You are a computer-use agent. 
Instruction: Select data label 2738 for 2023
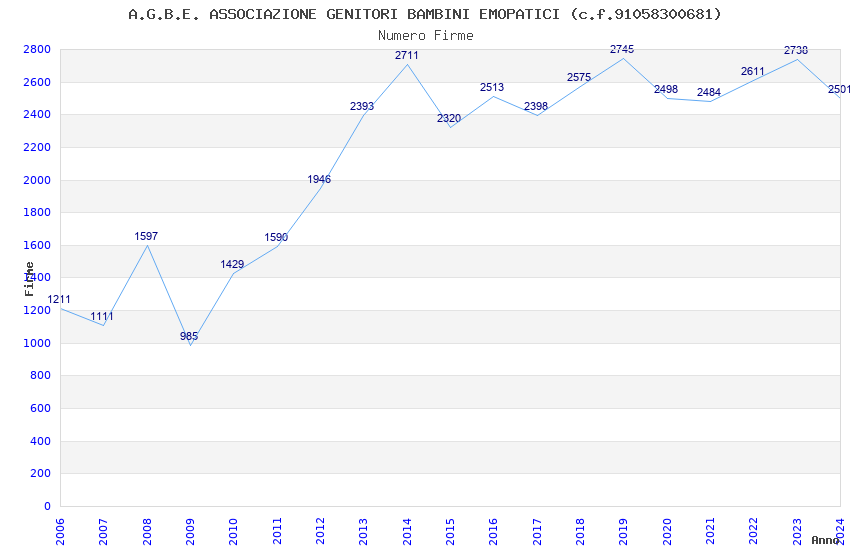coord(796,50)
